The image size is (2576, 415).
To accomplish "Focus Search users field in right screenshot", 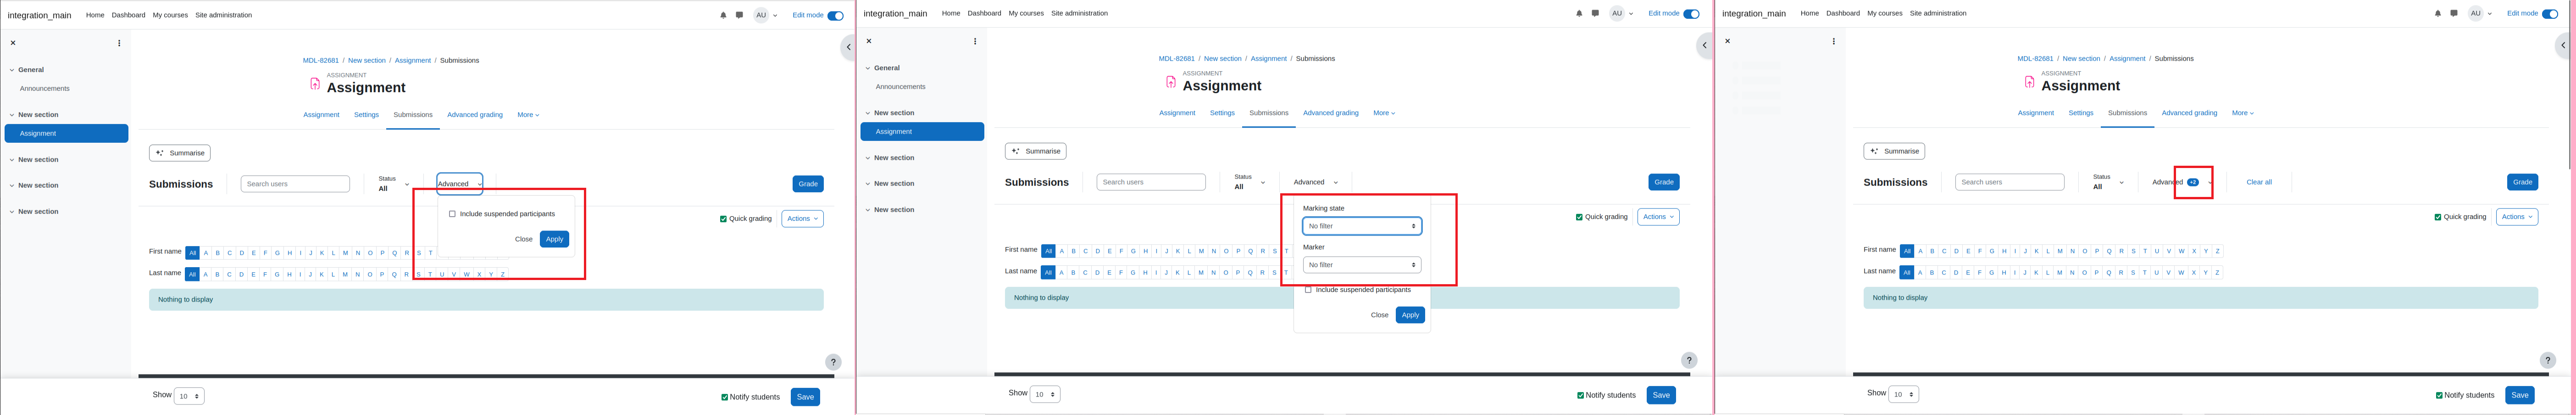I will (2010, 182).
